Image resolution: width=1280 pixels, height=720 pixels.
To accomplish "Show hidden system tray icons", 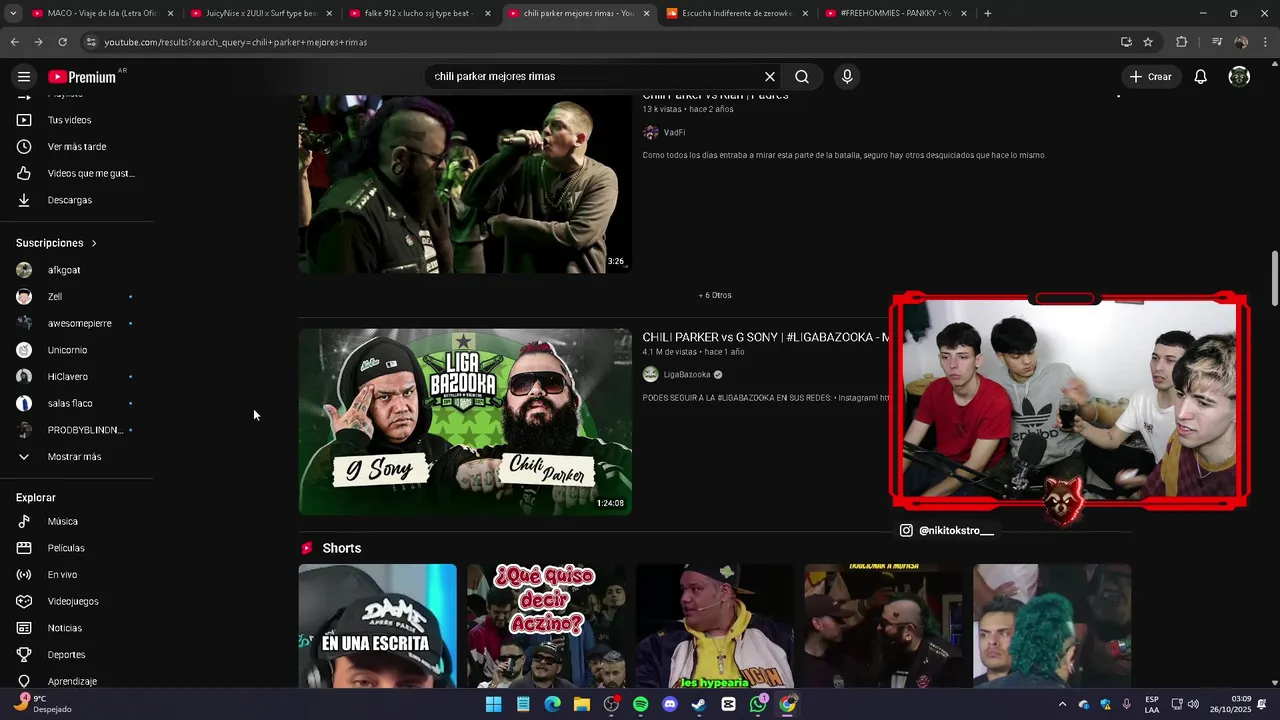I will click(1060, 704).
